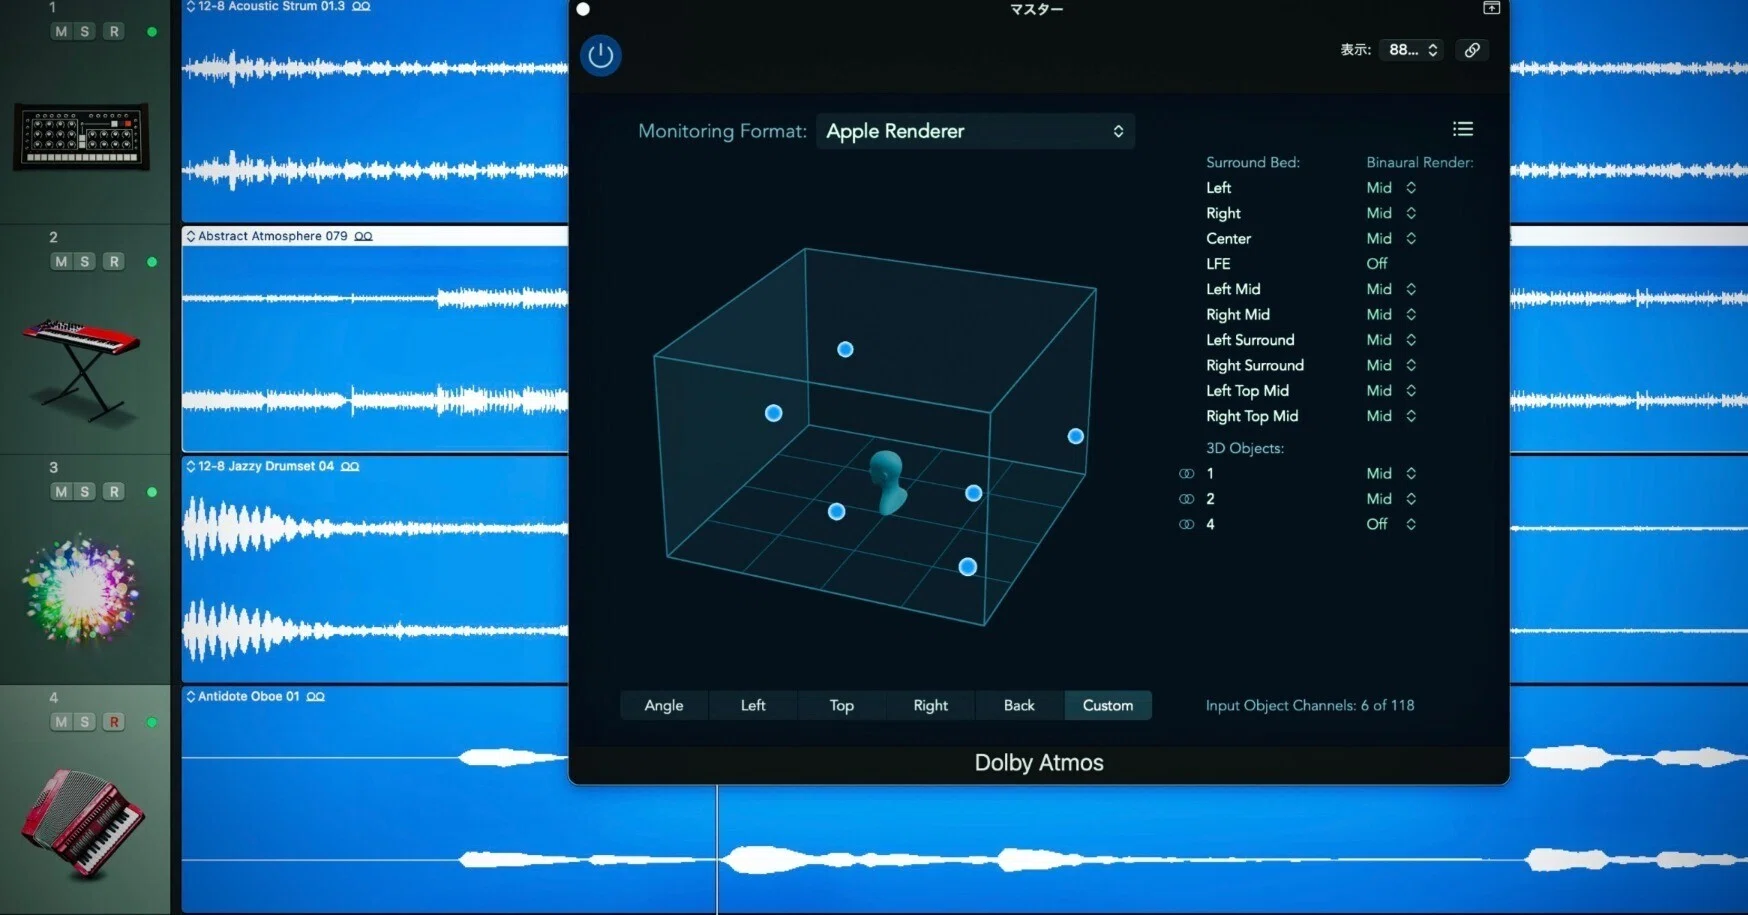Open the list view menu icon

tap(1463, 129)
